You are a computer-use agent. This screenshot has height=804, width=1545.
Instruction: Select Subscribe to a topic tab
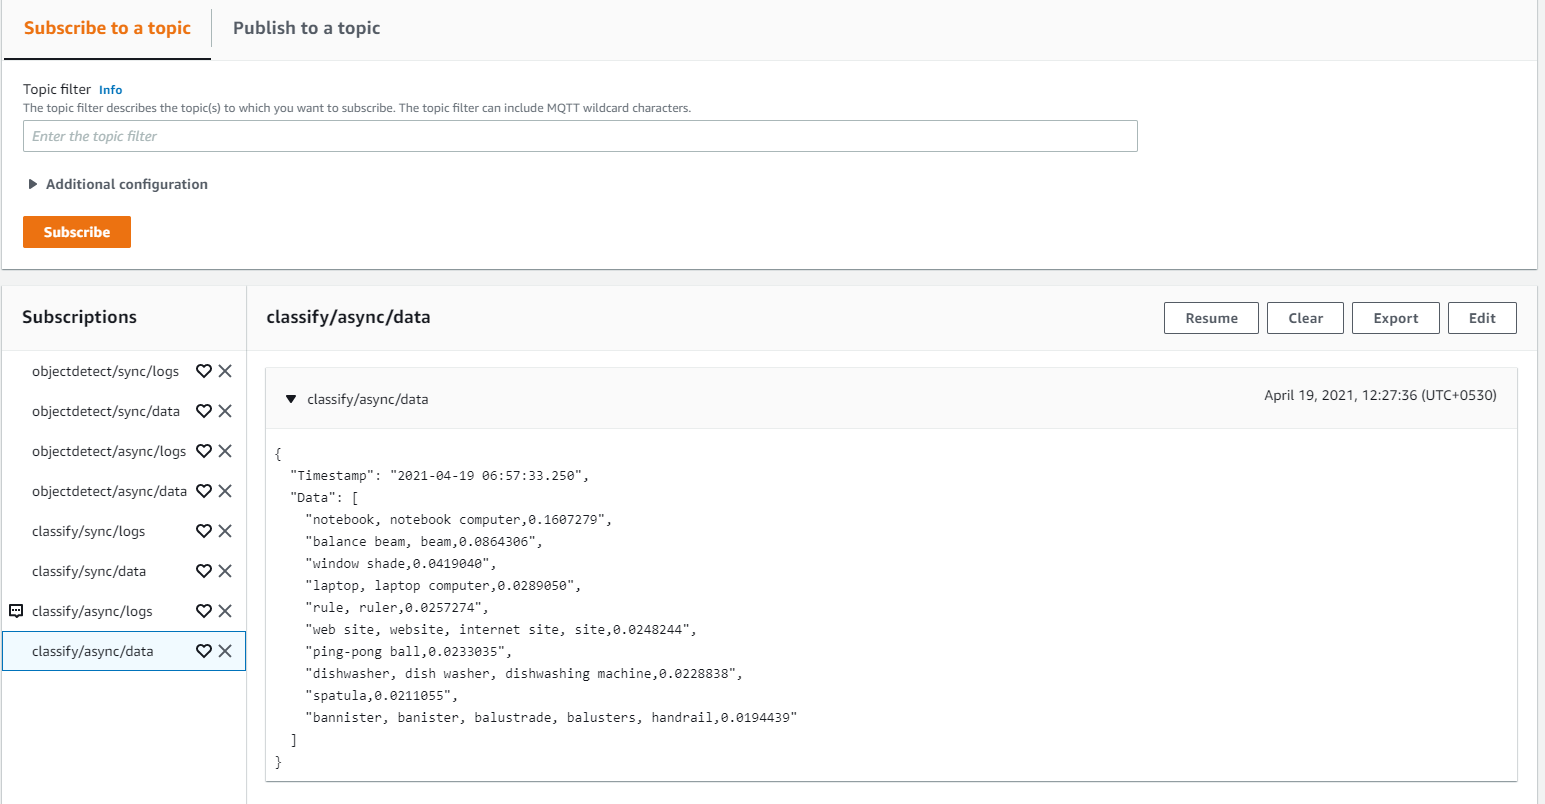point(107,28)
